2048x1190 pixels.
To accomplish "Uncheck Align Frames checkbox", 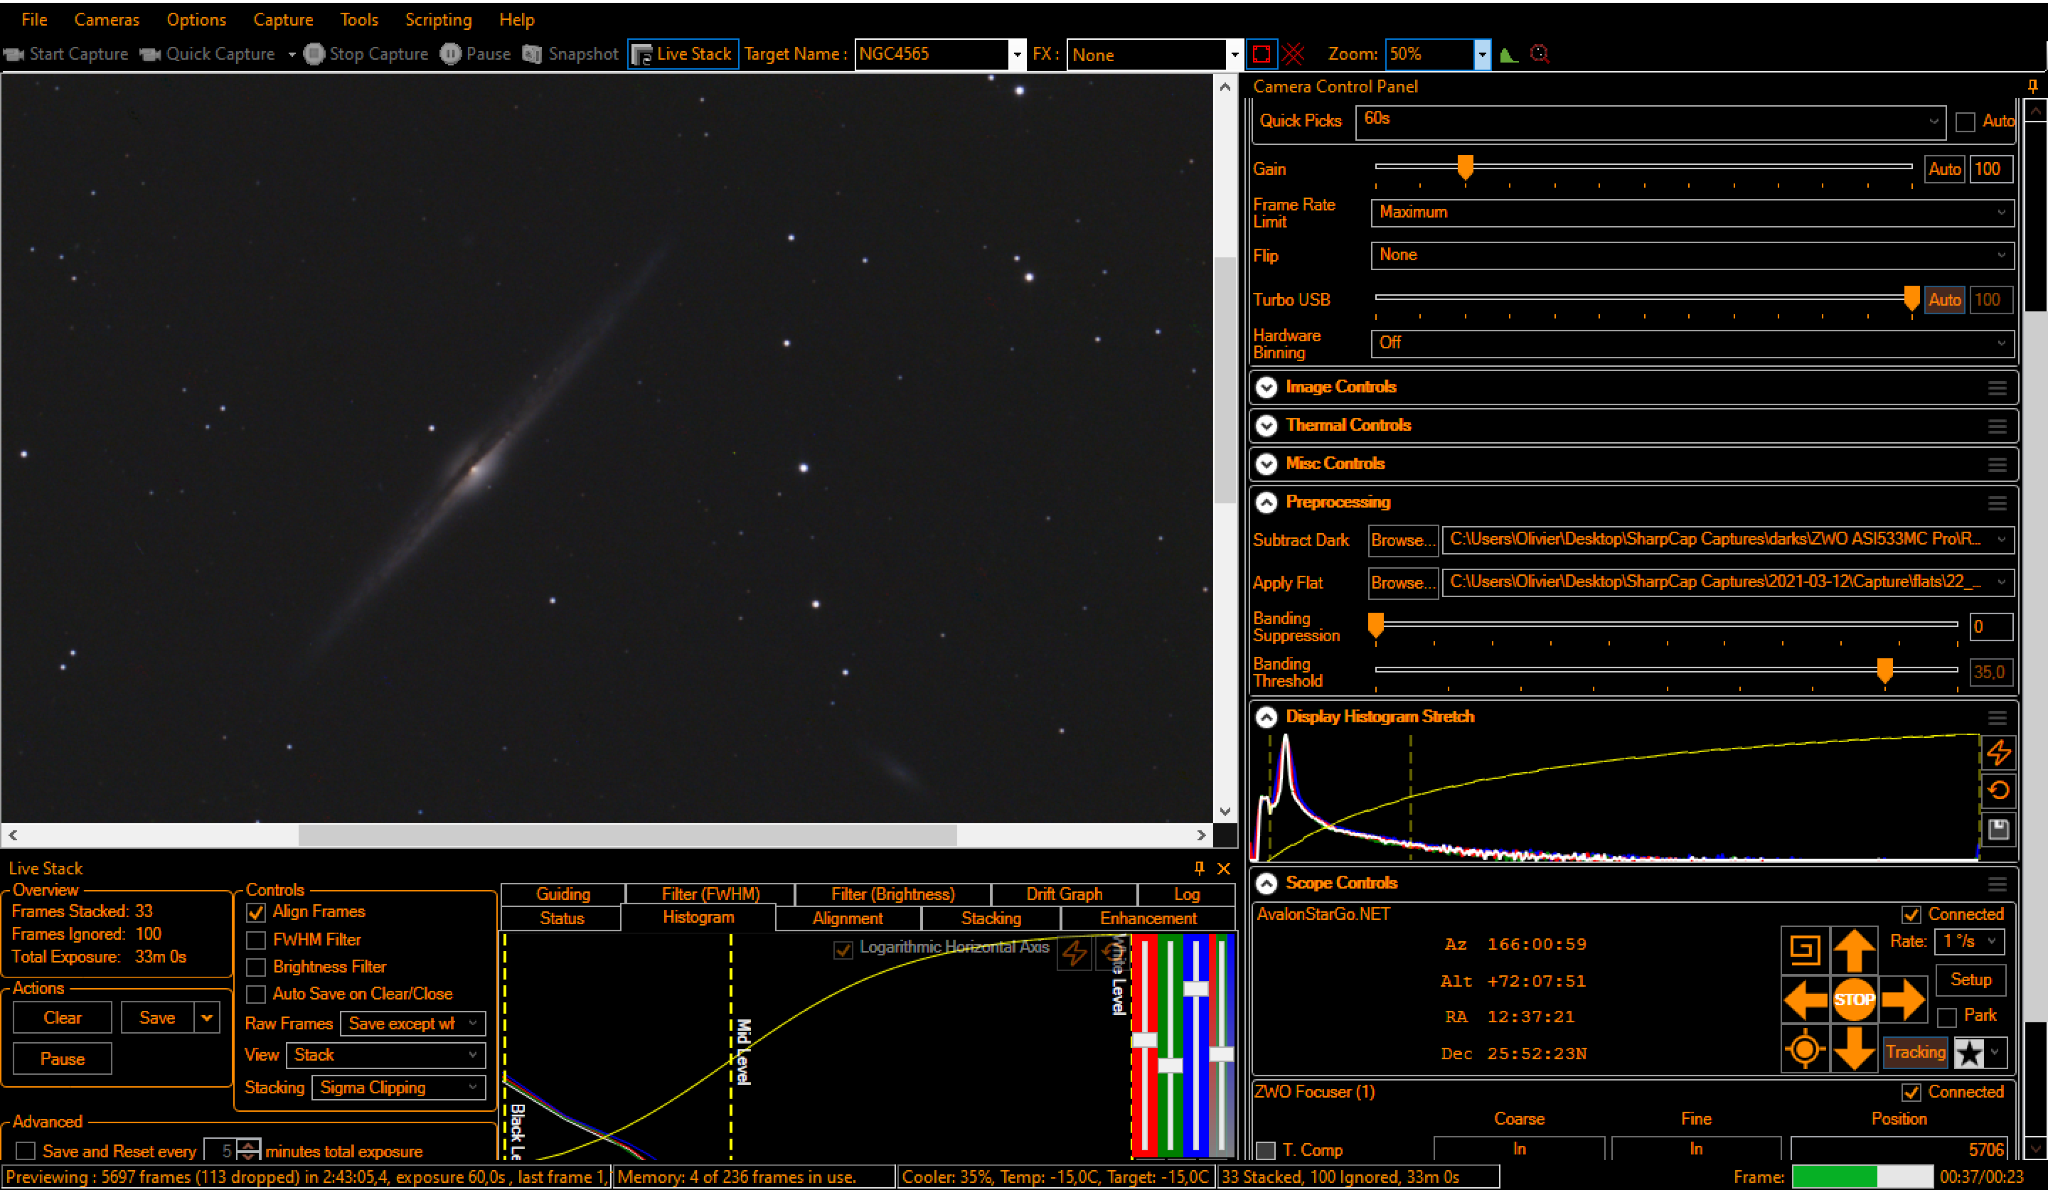I will click(256, 912).
